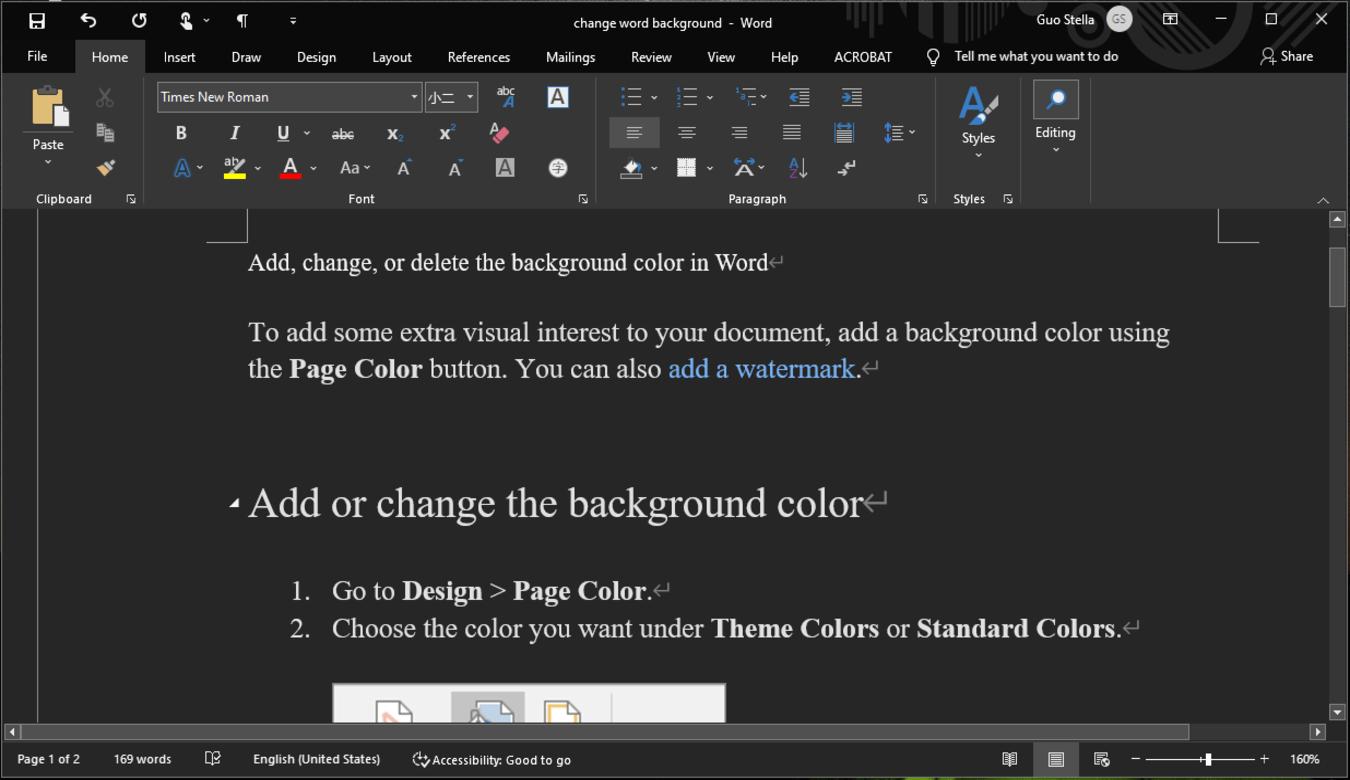
Task: Open the Paste options arrow
Action: pos(48,161)
